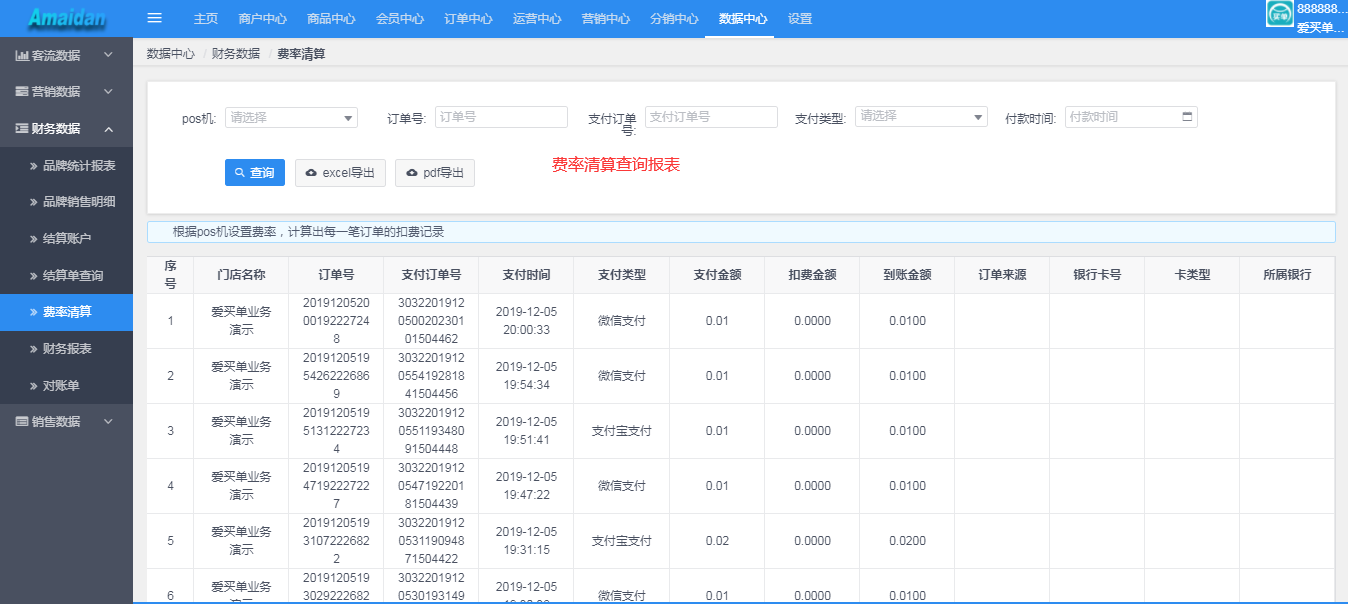Click the 支付时间 column header

point(526,275)
